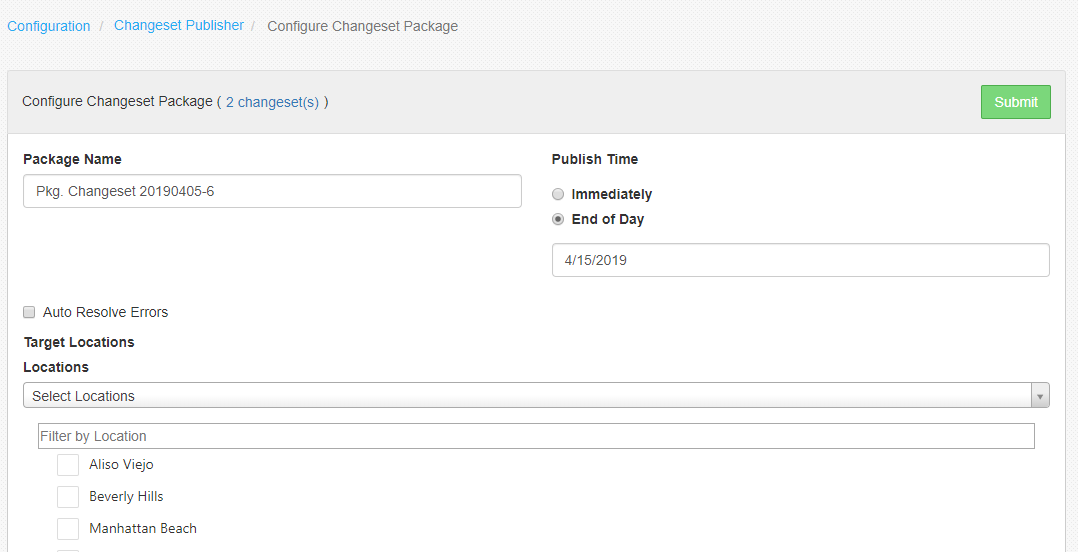Open the 2 changeset(s) link
1078x552 pixels.
click(x=272, y=102)
